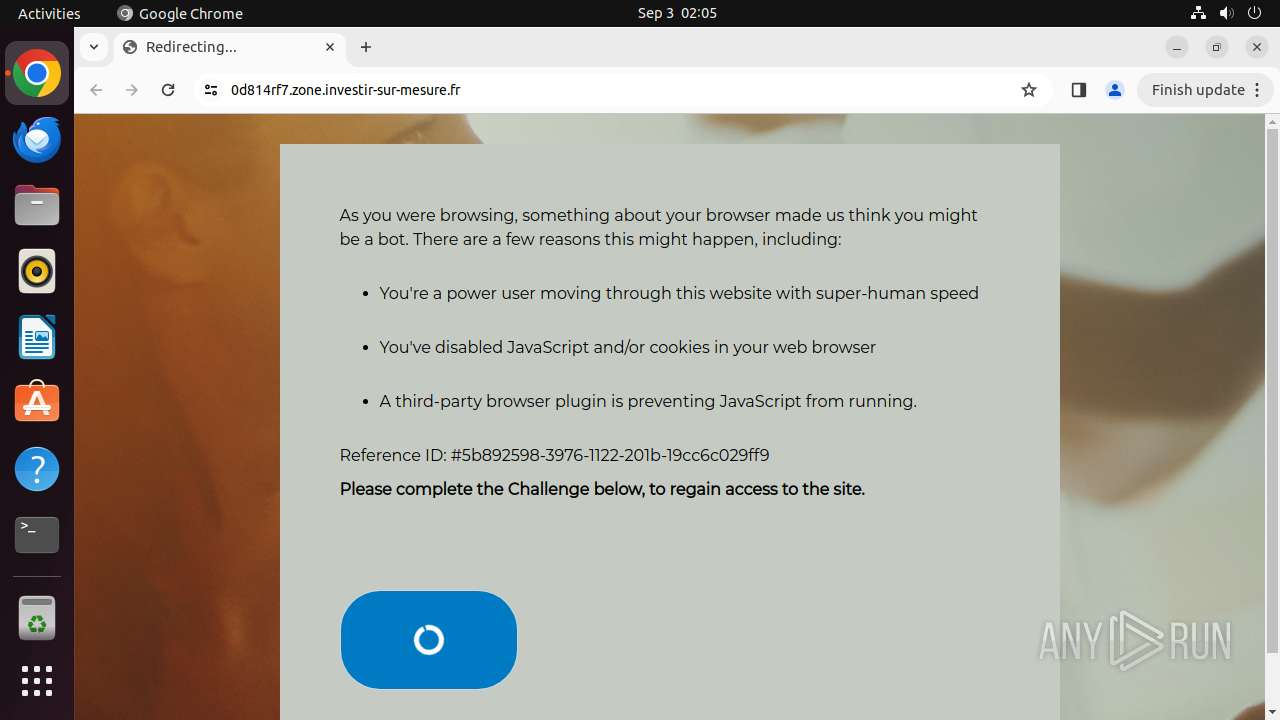The height and width of the screenshot is (720, 1280).
Task: Open the network status tray icon
Action: 1198,13
